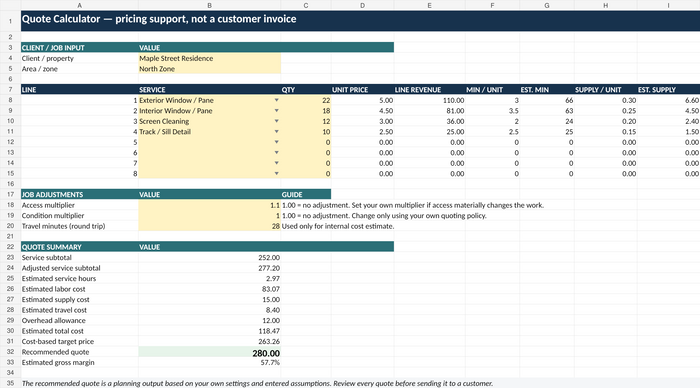Select the 'SUPPLY / UNIT' column heading
This screenshot has height=388, width=700.
pos(605,90)
